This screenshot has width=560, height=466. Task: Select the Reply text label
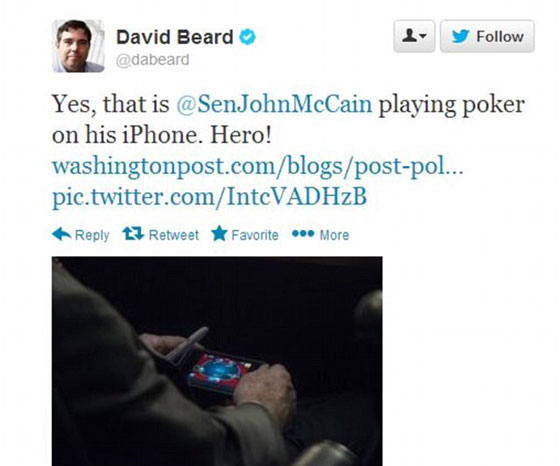pos(92,235)
